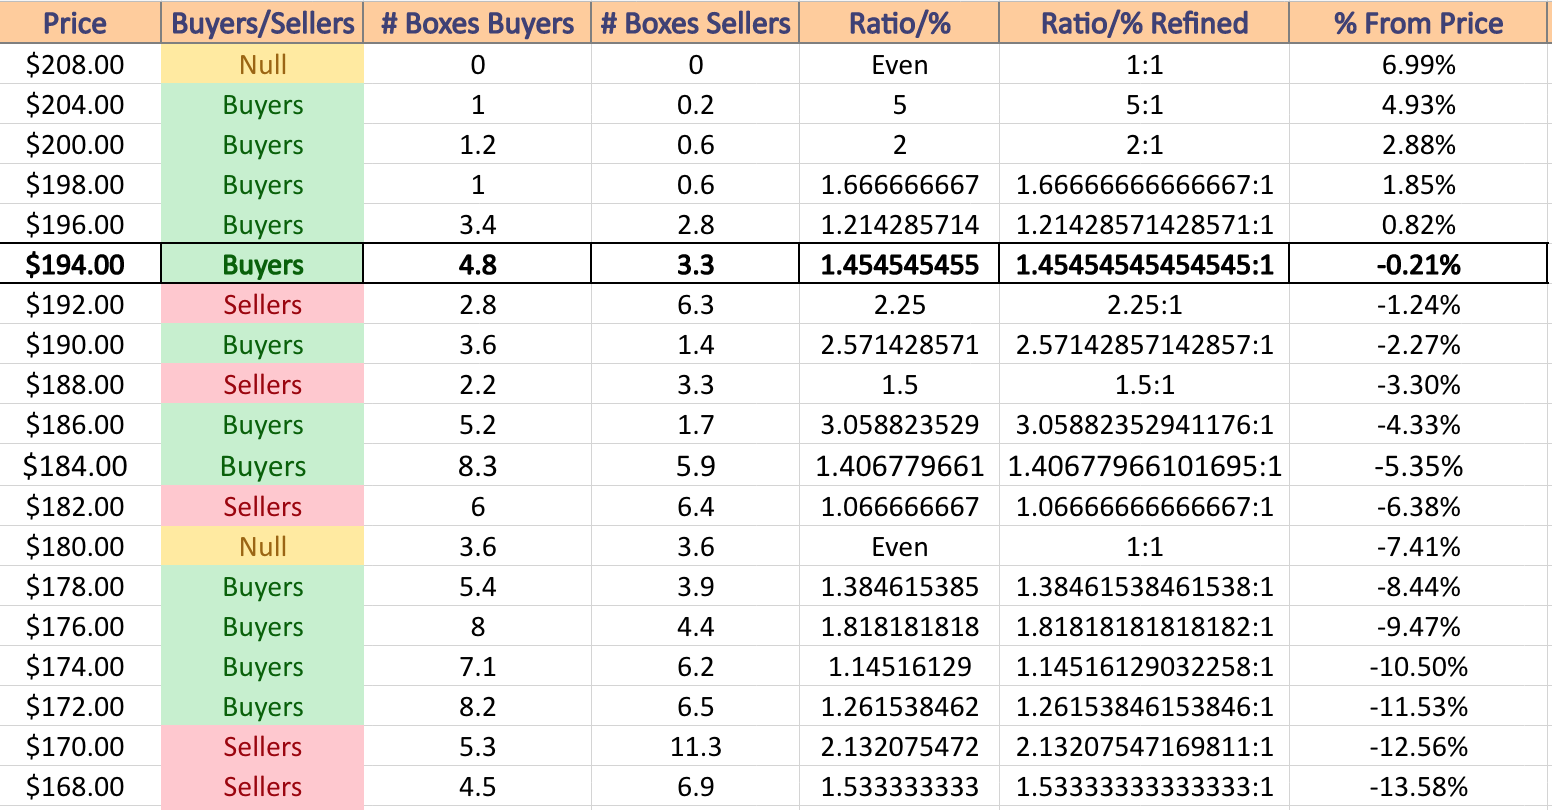Select the 11.3 boxes sellers cell
Image resolution: width=1552 pixels, height=810 pixels.
point(695,747)
